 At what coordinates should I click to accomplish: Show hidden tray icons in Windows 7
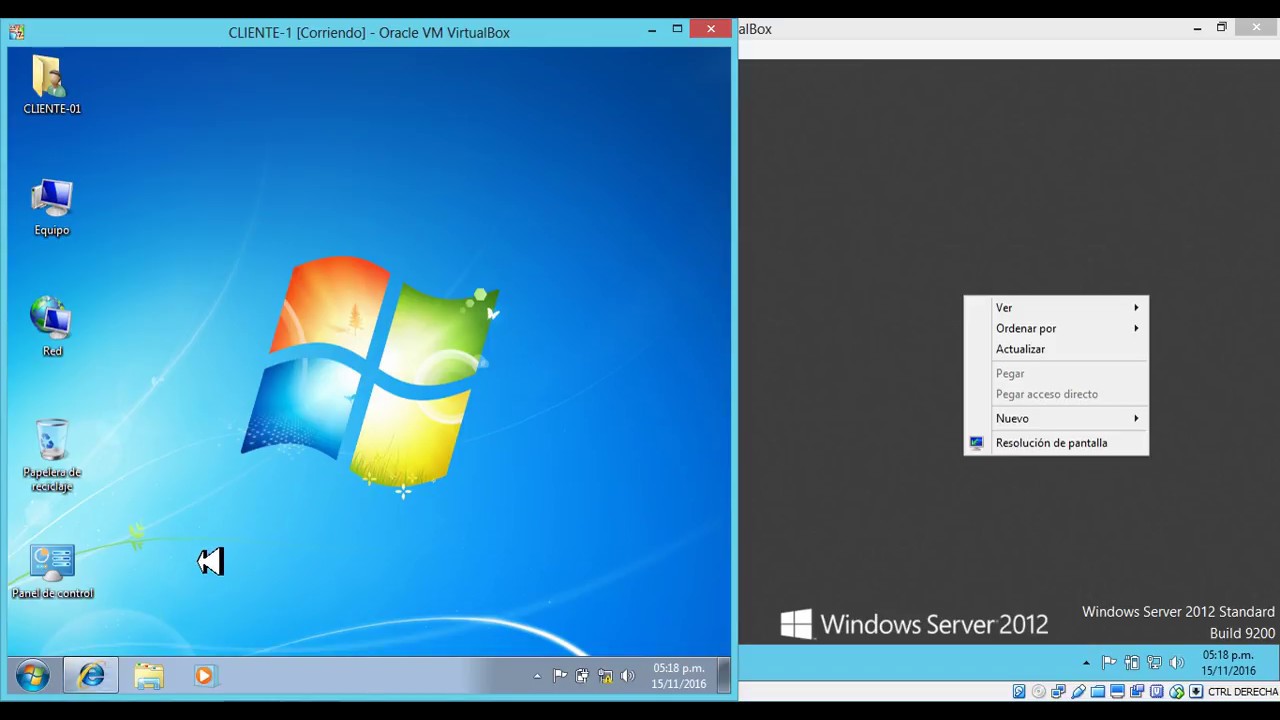[x=537, y=676]
